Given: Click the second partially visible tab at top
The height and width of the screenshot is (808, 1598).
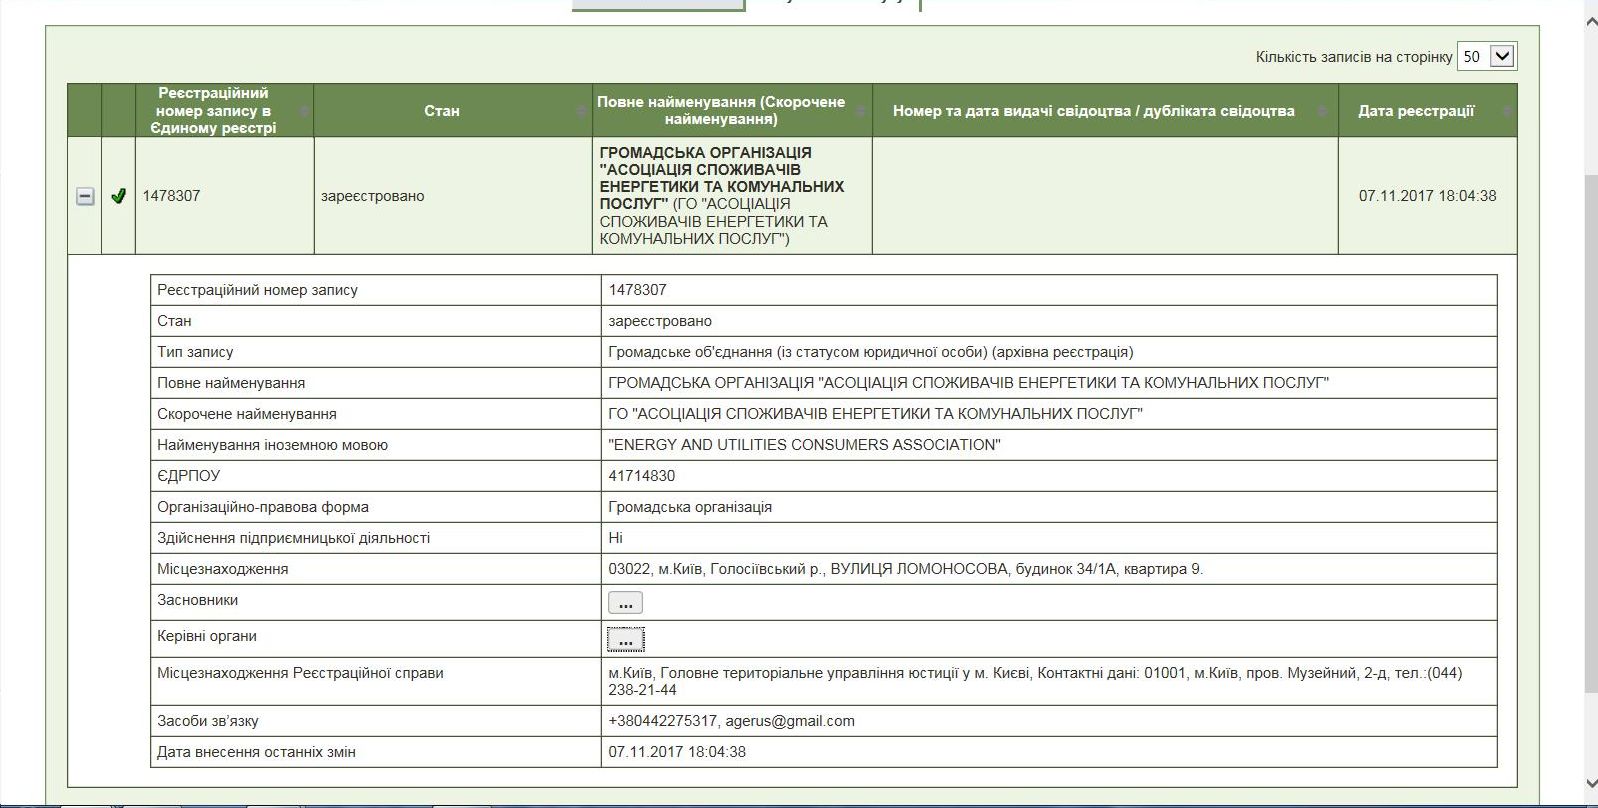Looking at the screenshot, I should click(832, 4).
